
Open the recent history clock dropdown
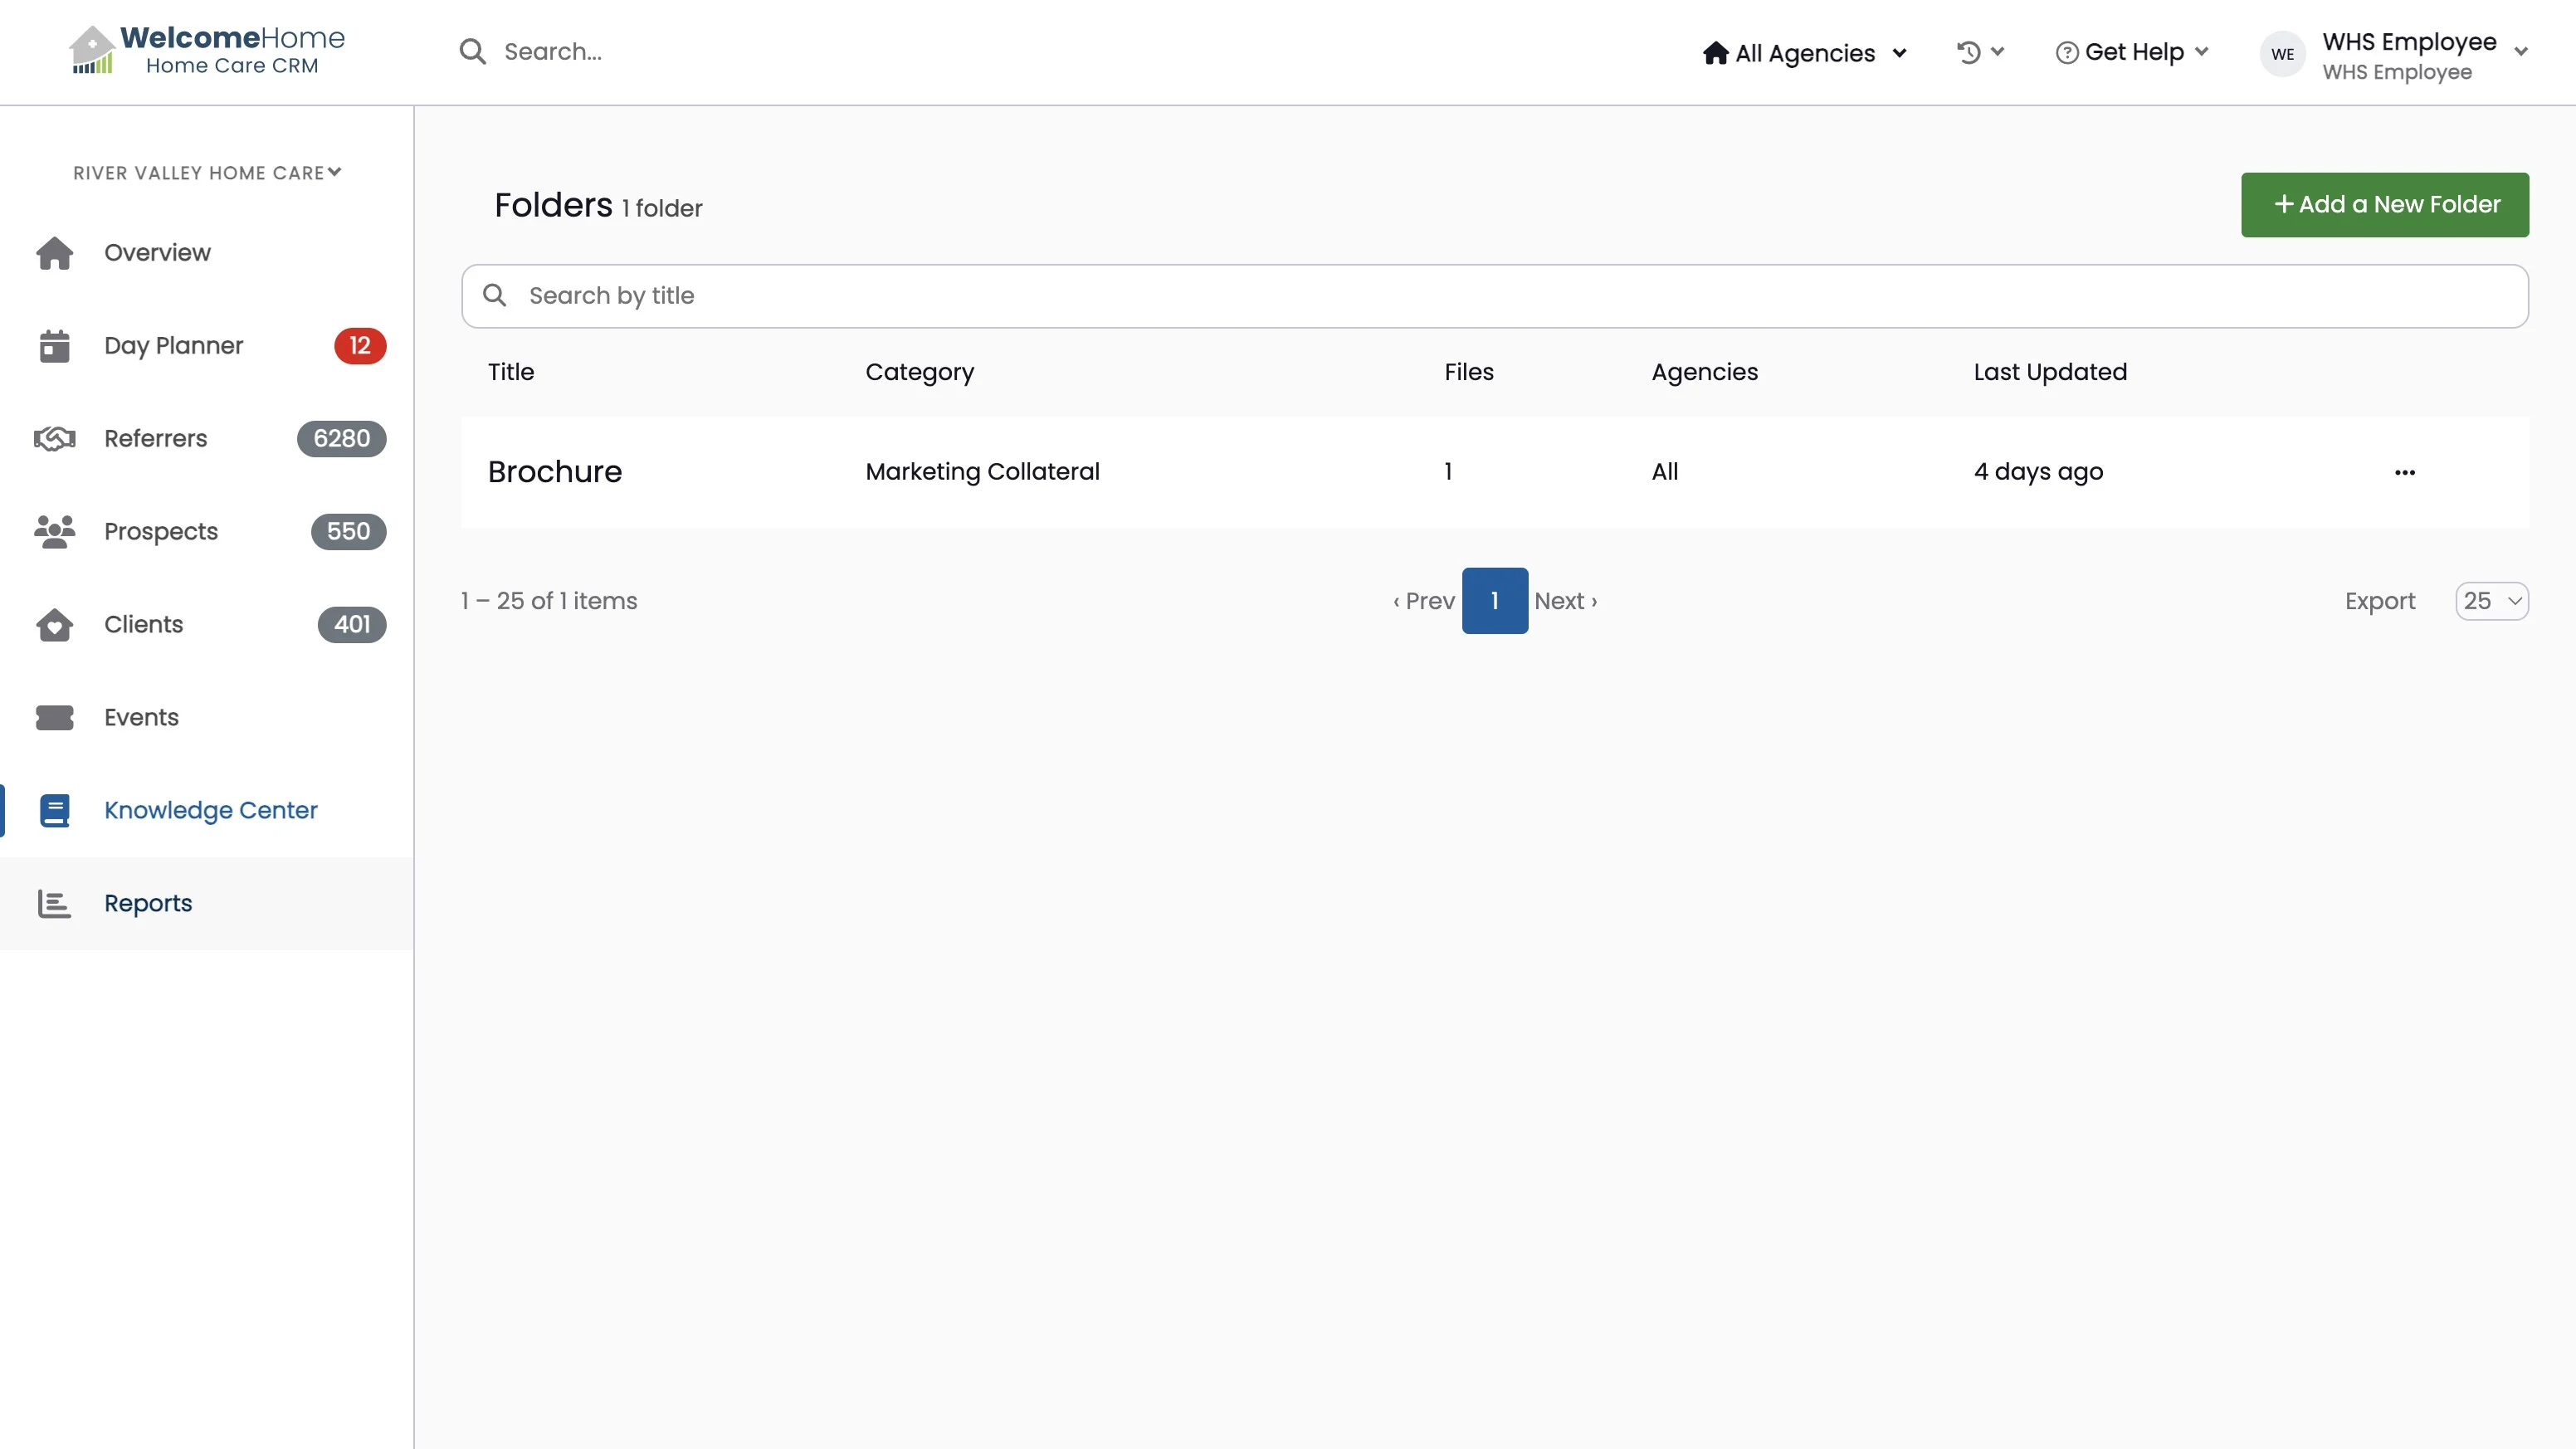[x=1979, y=52]
